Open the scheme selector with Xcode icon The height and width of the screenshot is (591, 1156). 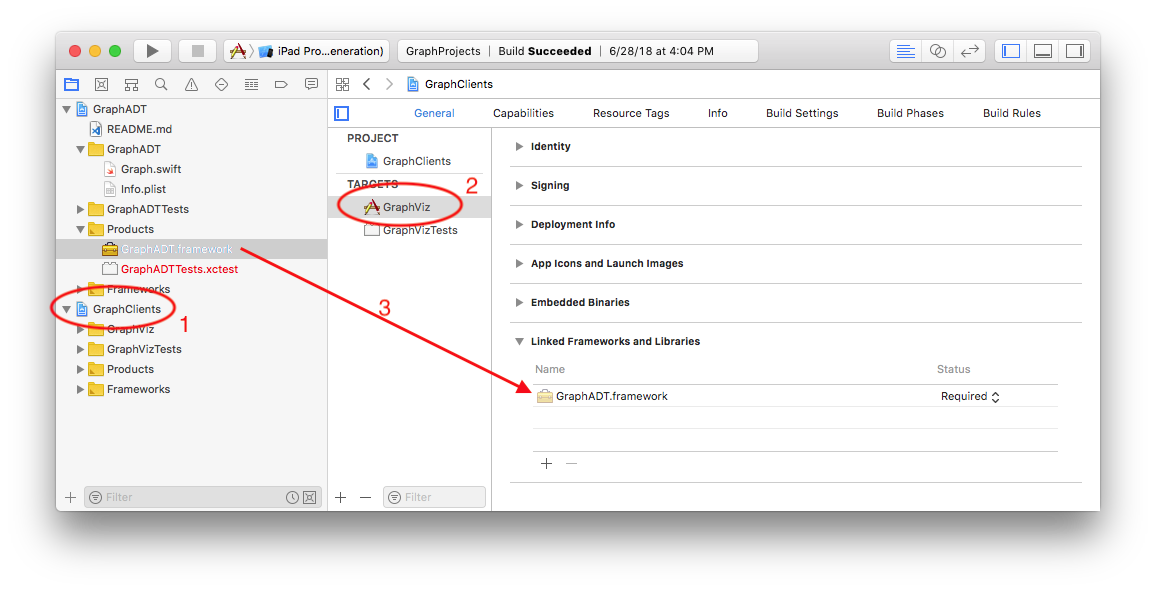tap(237, 51)
